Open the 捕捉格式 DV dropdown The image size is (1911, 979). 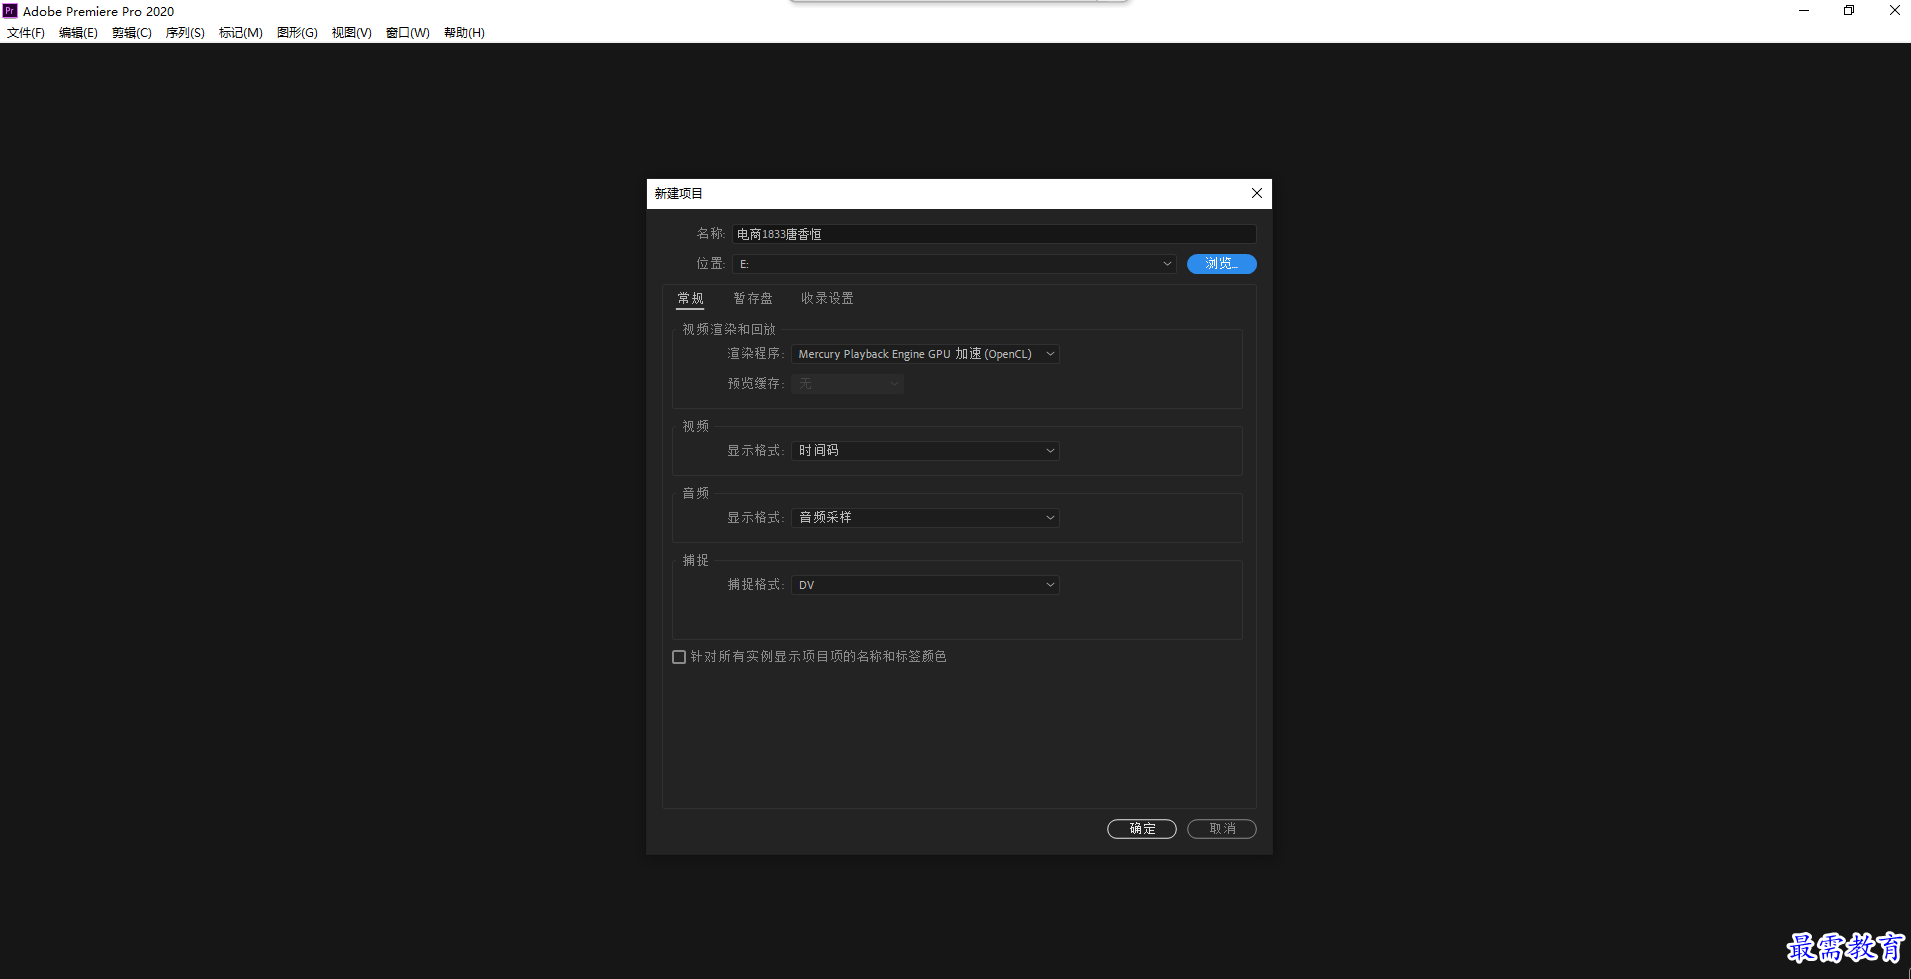[x=925, y=585]
